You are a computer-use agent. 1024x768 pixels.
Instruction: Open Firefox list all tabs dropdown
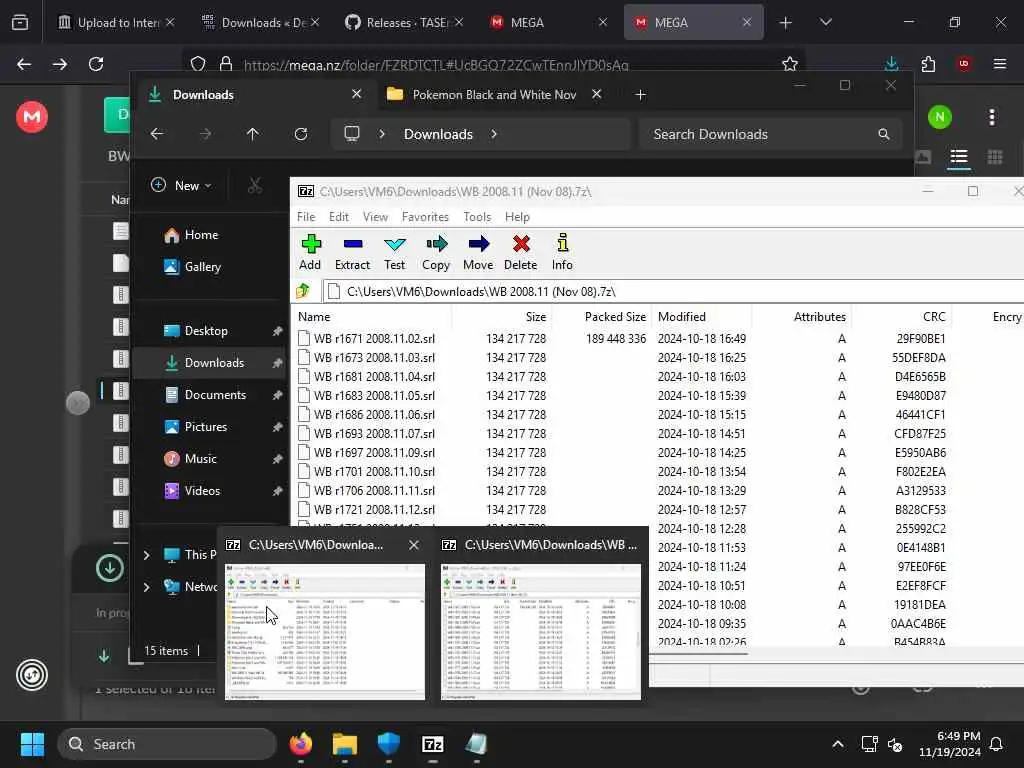(x=826, y=22)
